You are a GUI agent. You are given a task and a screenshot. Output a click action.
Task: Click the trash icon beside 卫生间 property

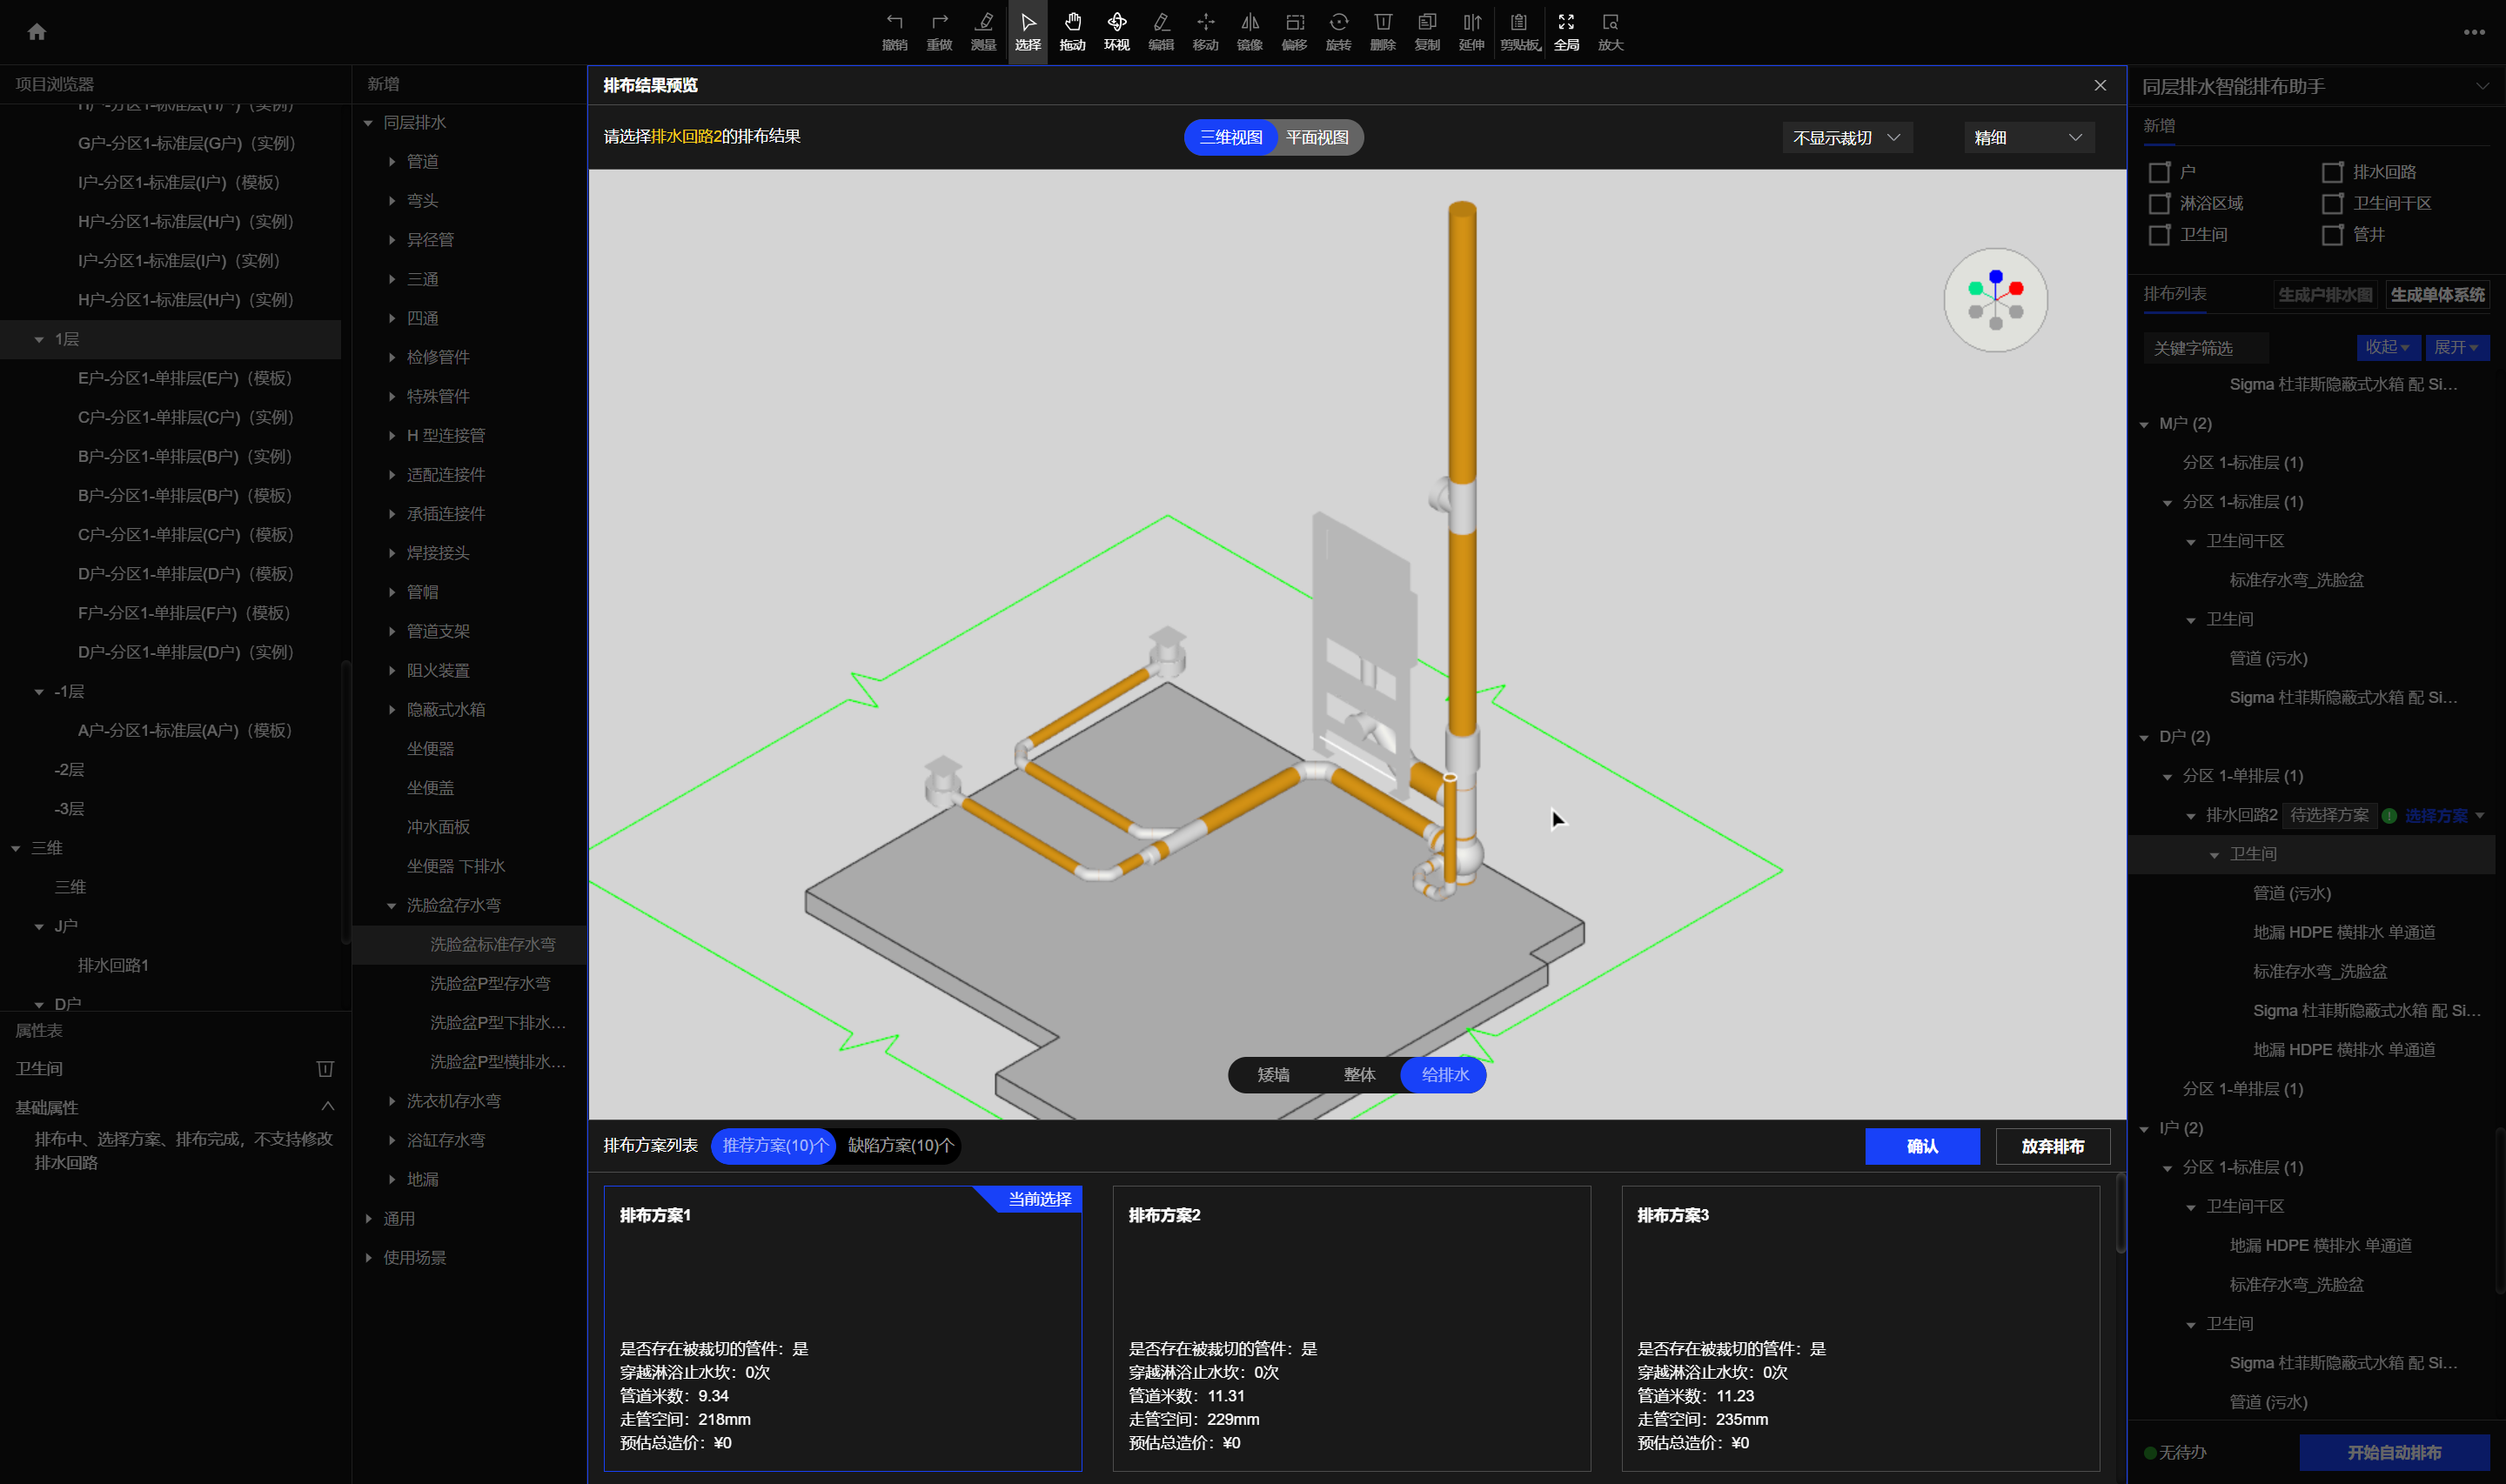click(325, 1069)
